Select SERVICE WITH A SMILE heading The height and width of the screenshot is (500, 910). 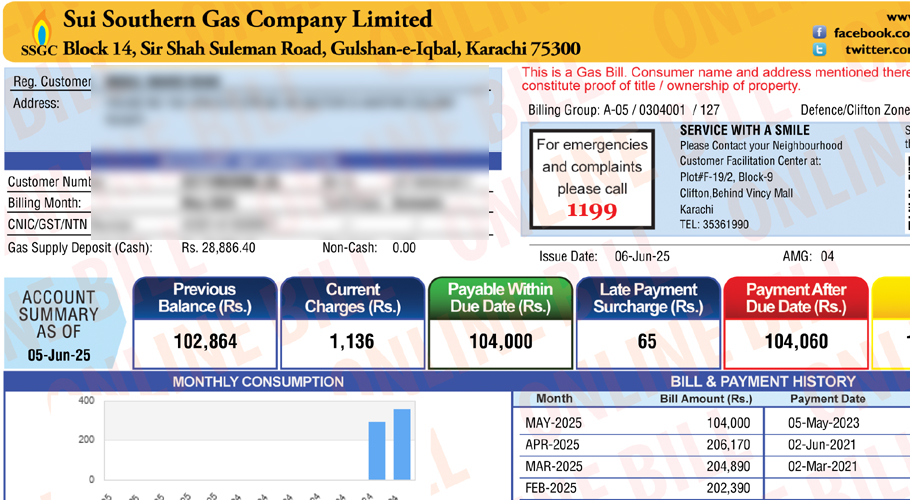[745, 130]
